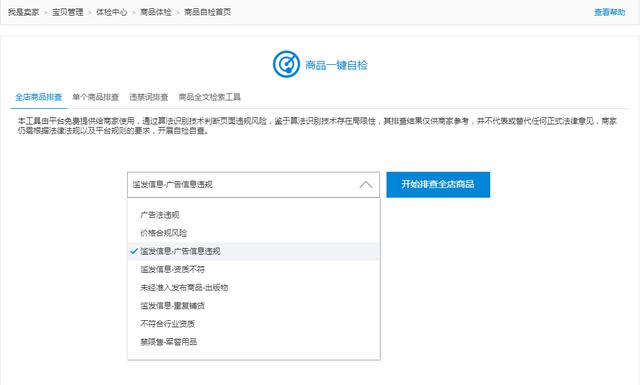The width and height of the screenshot is (640, 385).
Task: Go to 我是卖家 breadcrumb link
Action: [24, 12]
